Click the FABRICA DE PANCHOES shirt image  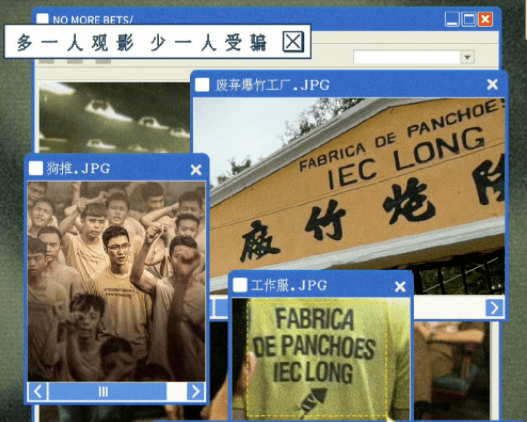point(321,359)
